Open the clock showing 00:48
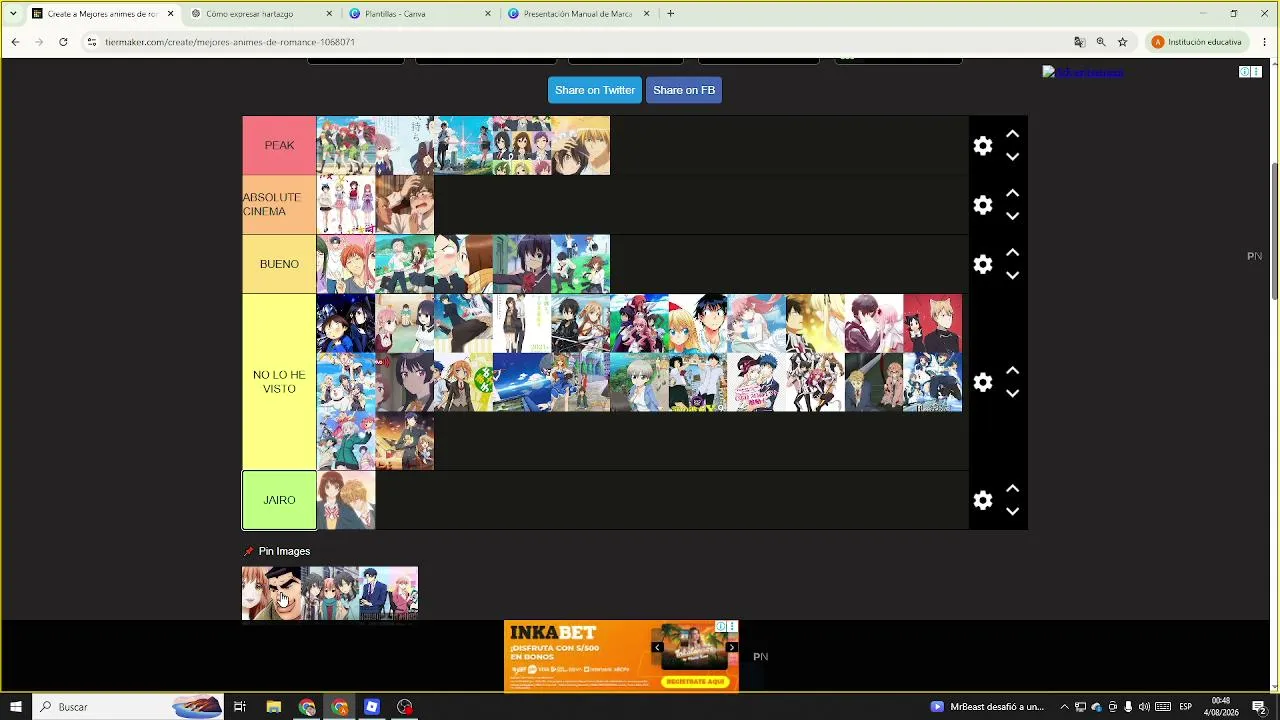This screenshot has width=1280, height=720. point(1221,707)
